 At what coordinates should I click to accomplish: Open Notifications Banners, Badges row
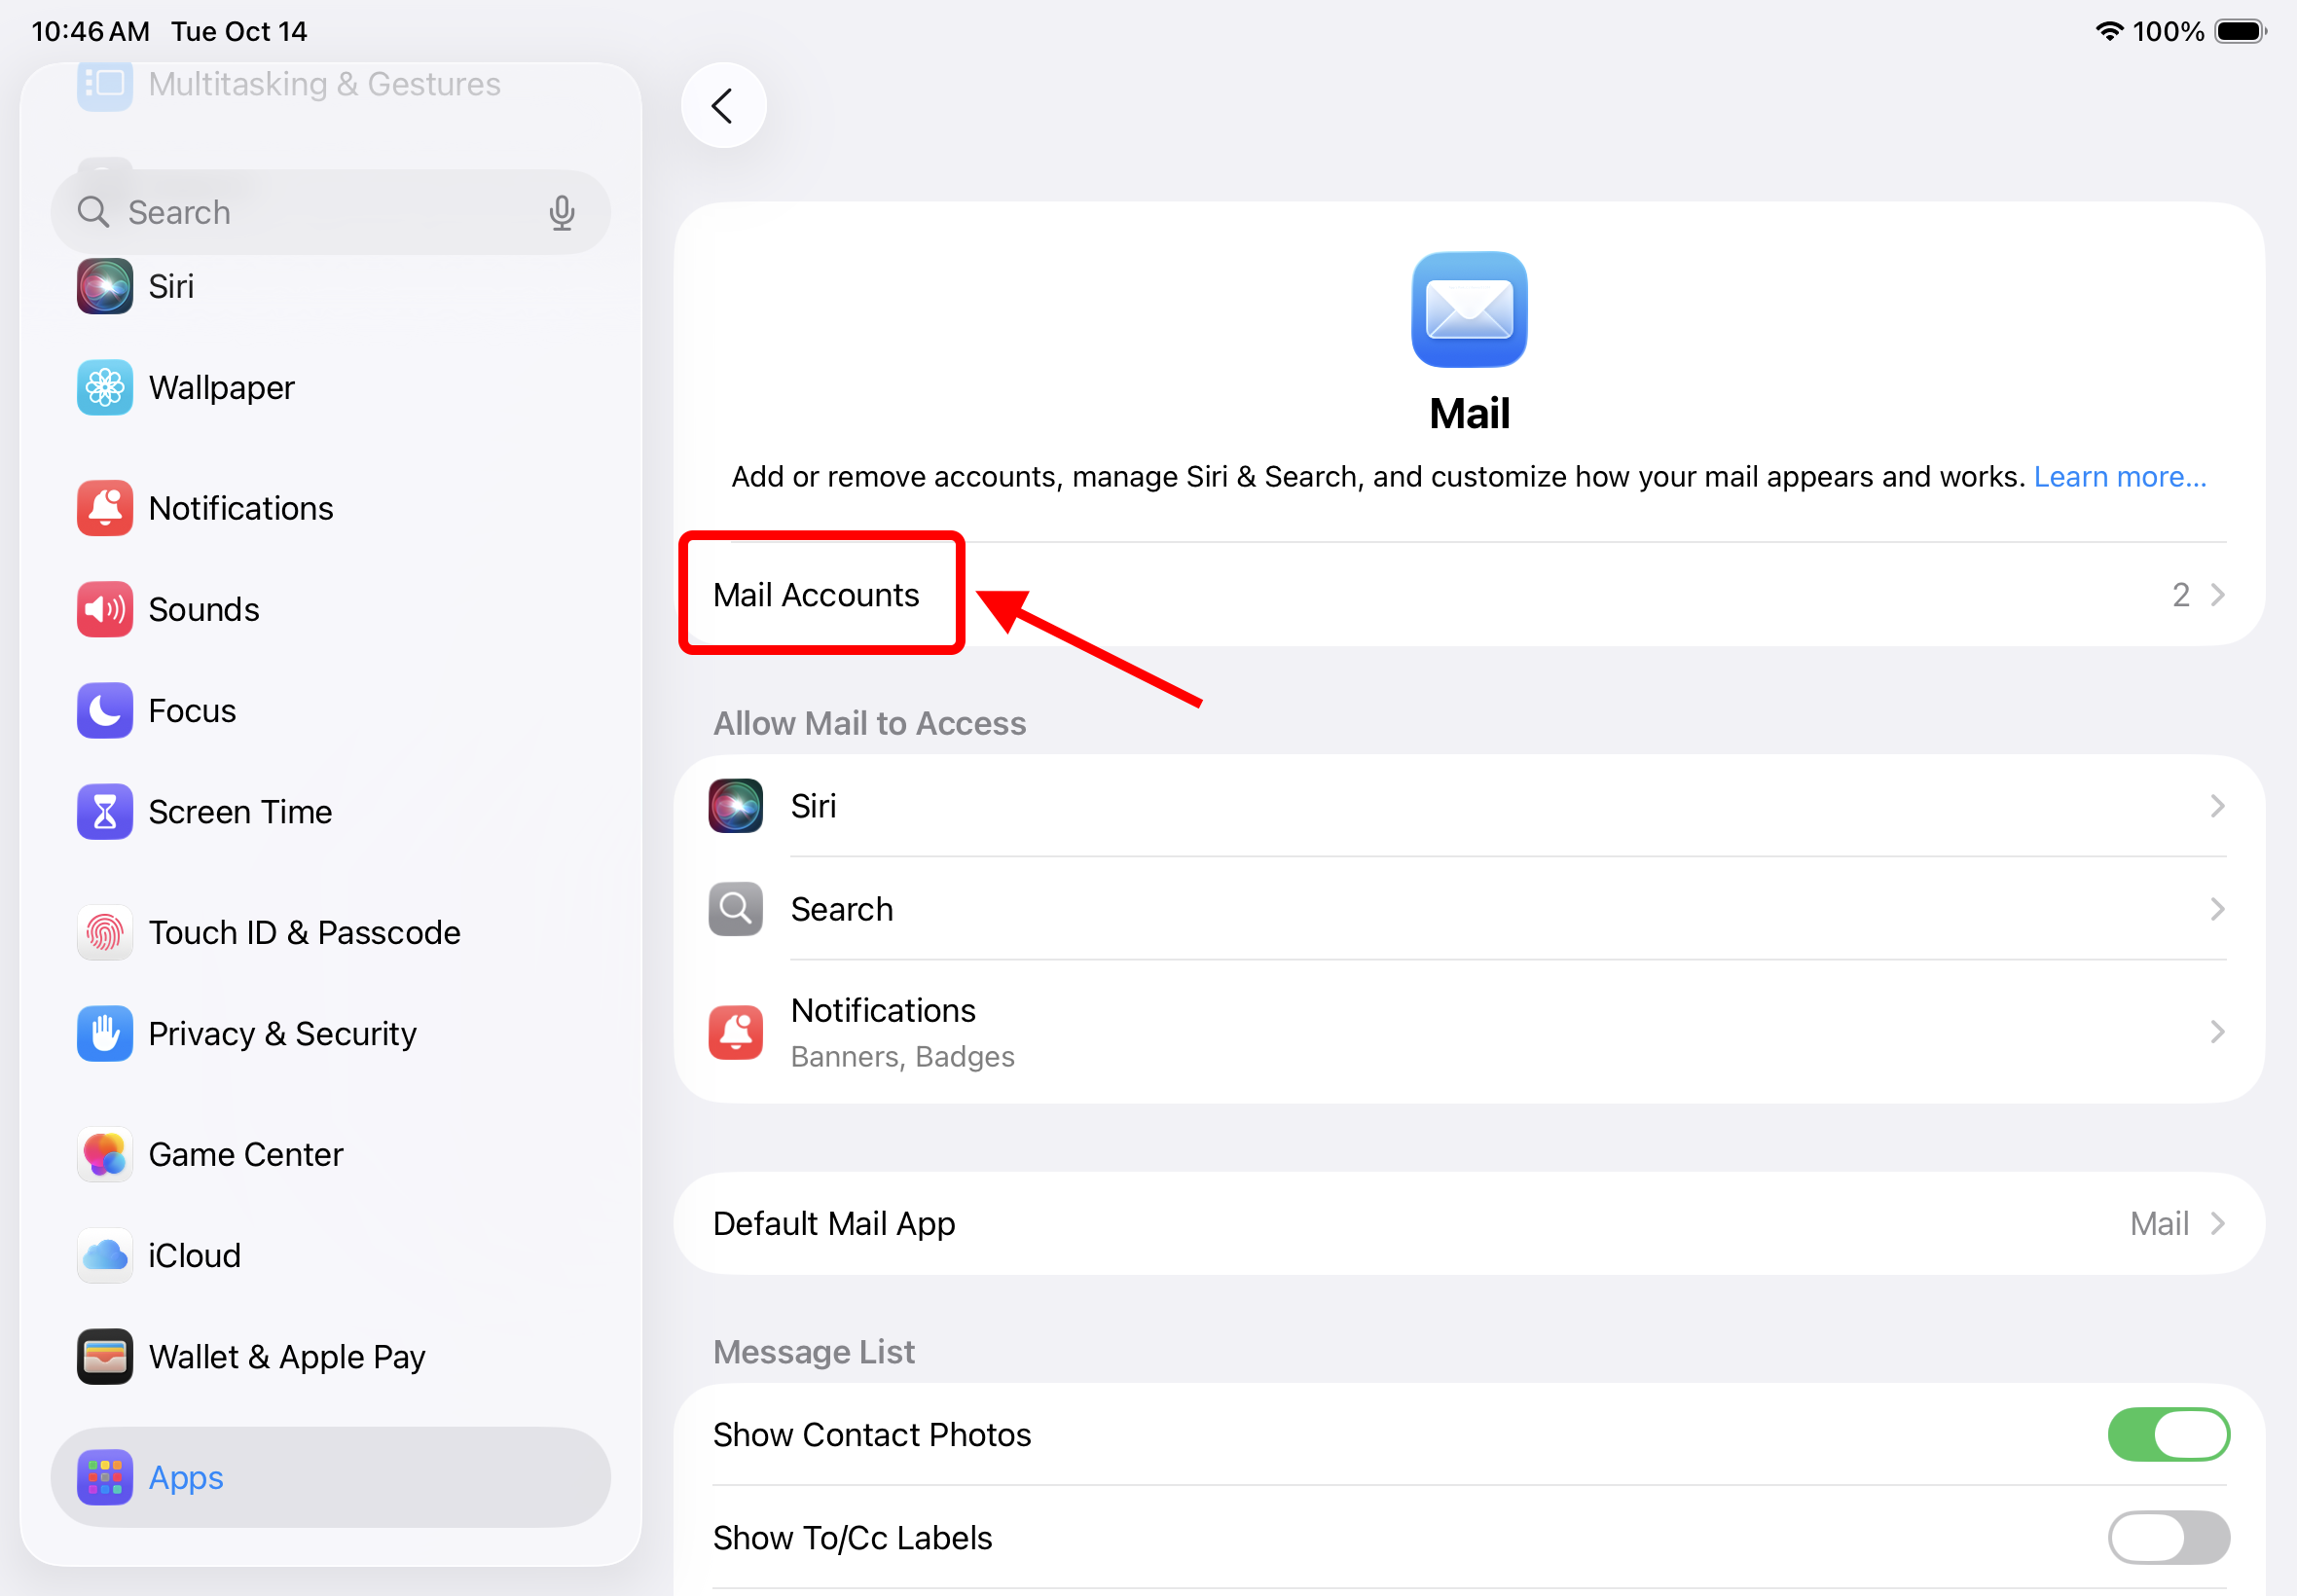click(1468, 1032)
